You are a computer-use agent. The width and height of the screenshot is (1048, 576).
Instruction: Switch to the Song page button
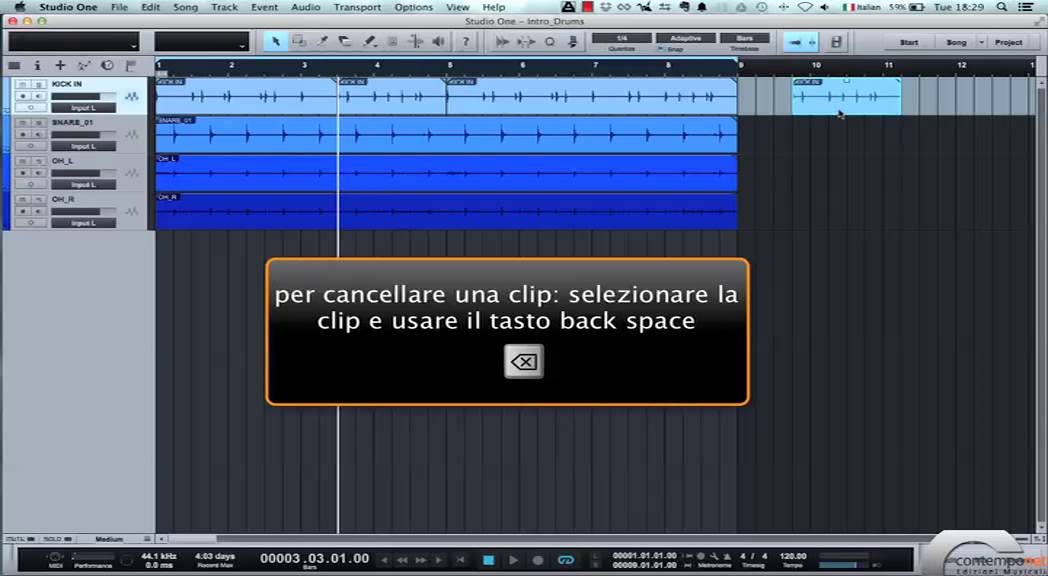(x=956, y=42)
